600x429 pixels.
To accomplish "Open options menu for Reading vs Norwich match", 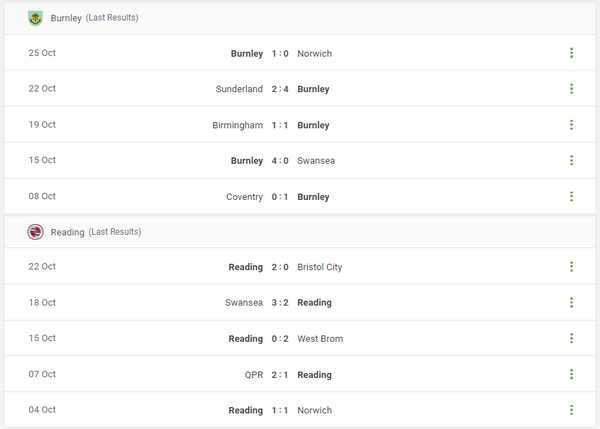I will 571,410.
